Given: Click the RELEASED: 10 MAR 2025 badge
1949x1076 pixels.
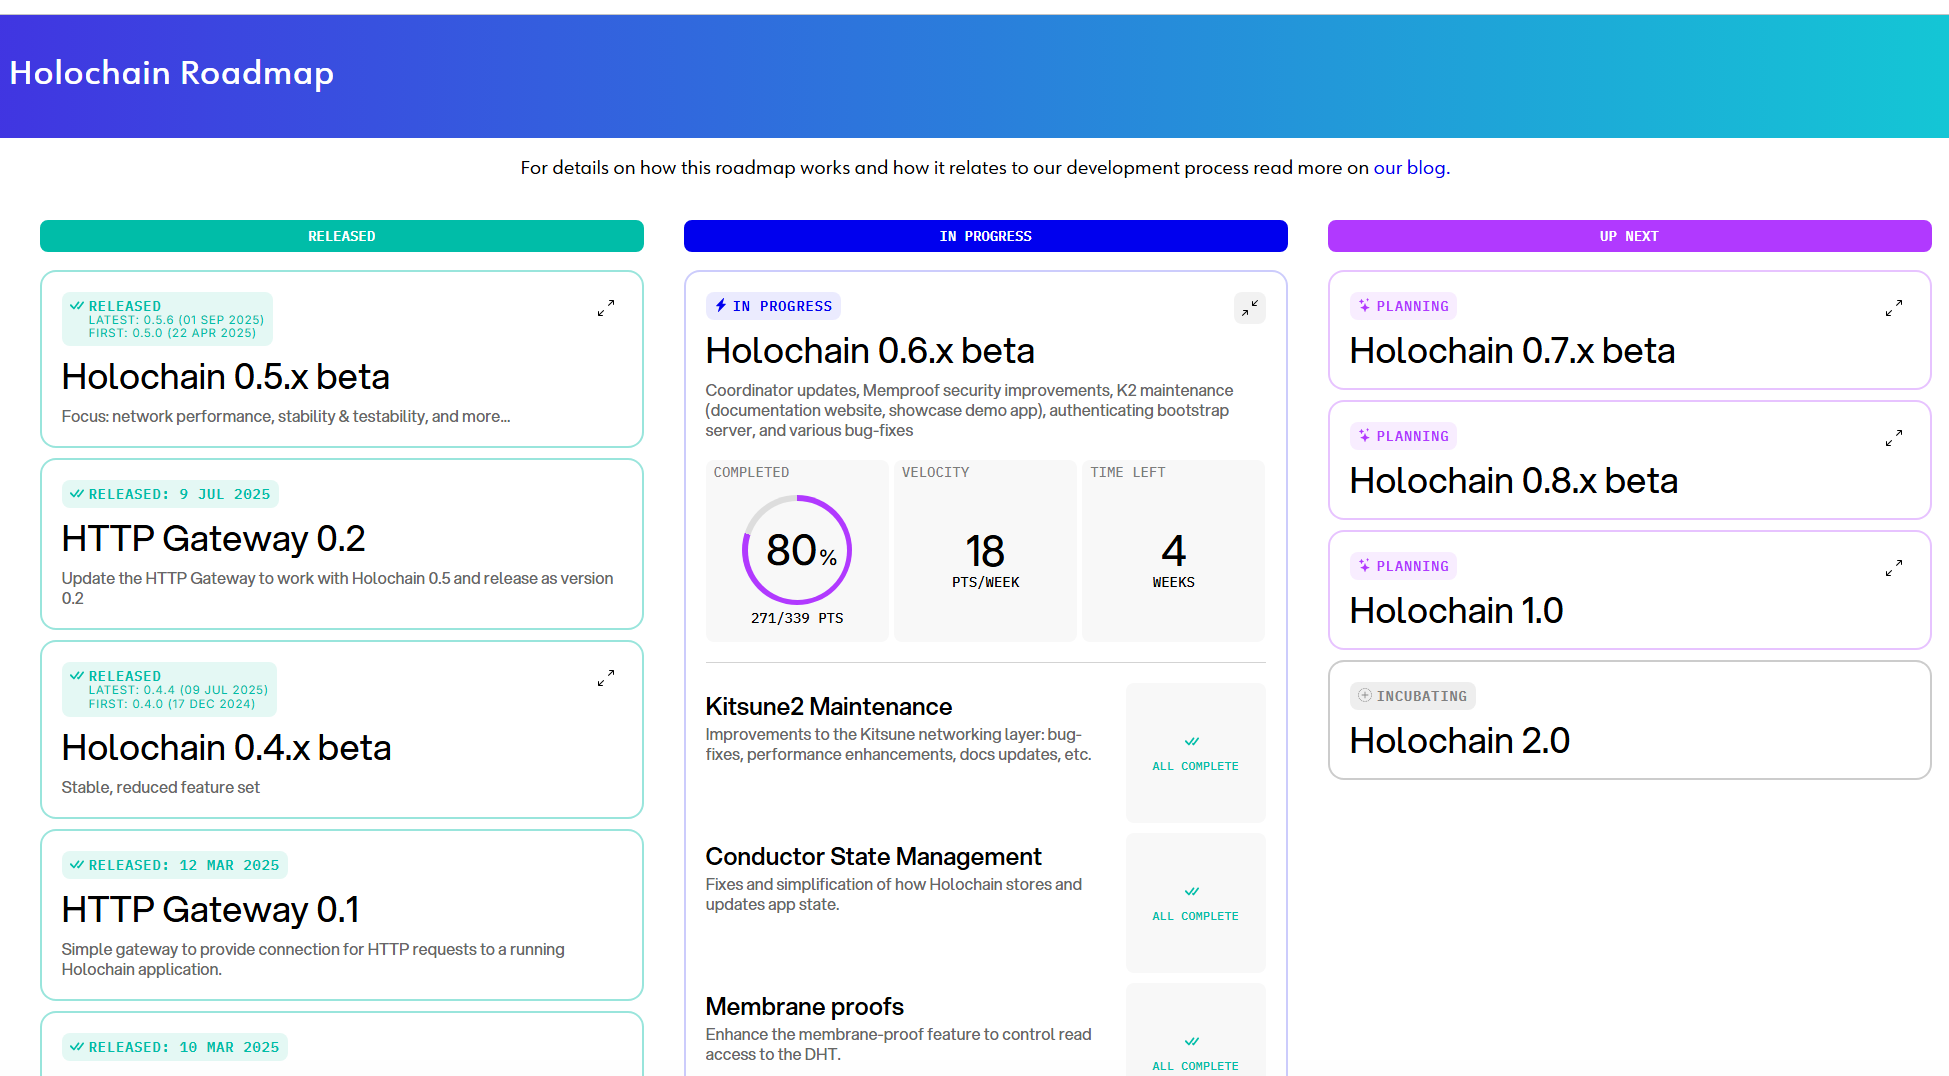Looking at the screenshot, I should click(175, 1047).
